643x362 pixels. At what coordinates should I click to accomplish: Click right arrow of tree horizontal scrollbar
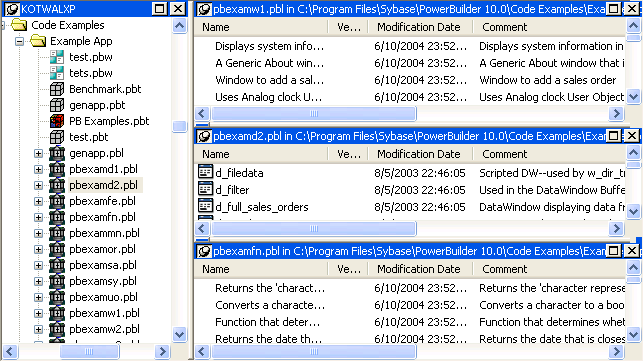pyautogui.click(x=162, y=351)
